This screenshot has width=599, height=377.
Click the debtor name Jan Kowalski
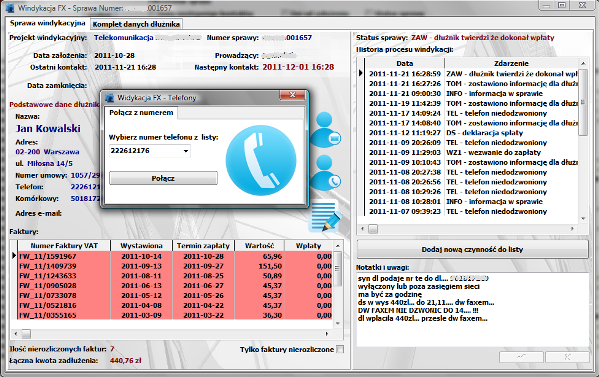click(x=48, y=129)
